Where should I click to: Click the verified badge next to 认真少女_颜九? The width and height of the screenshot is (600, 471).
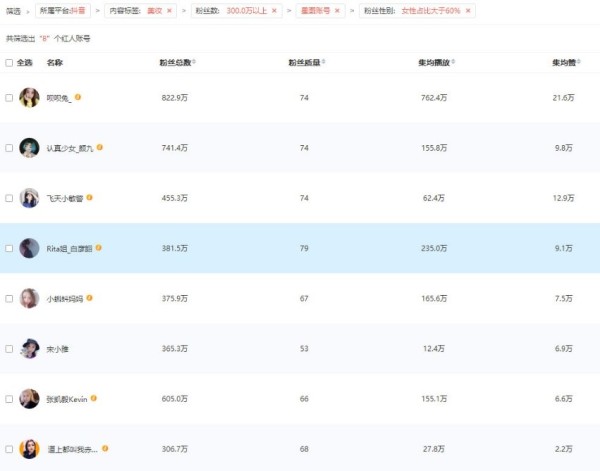[100, 147]
